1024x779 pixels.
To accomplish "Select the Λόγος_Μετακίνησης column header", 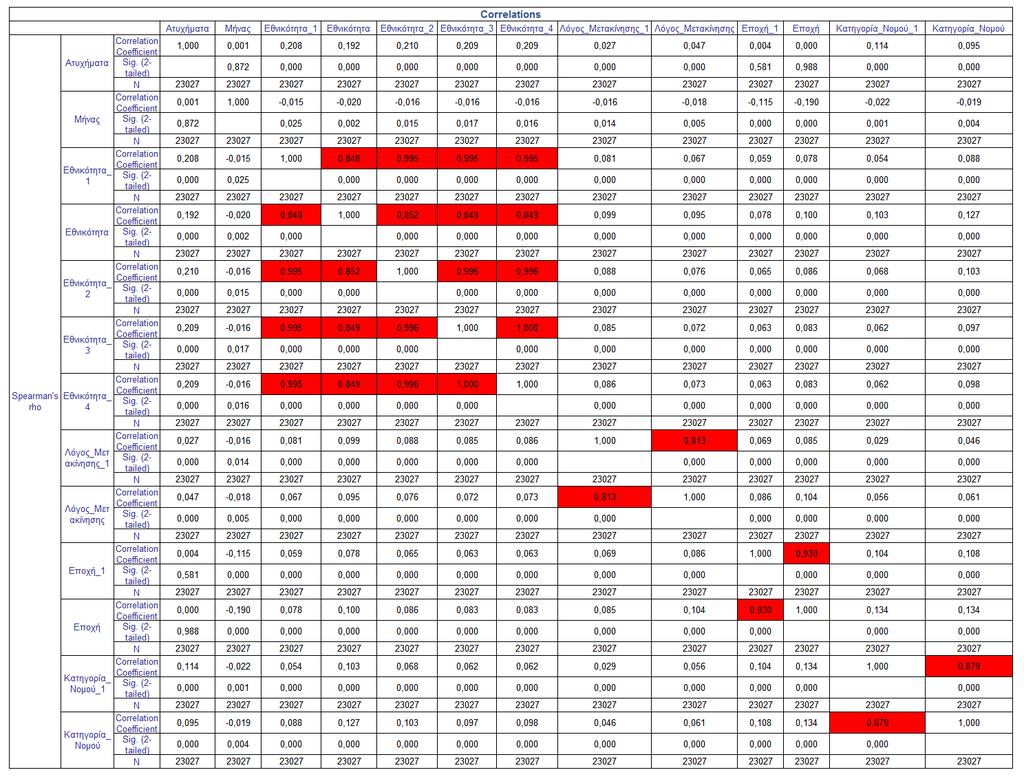I will (x=694, y=29).
